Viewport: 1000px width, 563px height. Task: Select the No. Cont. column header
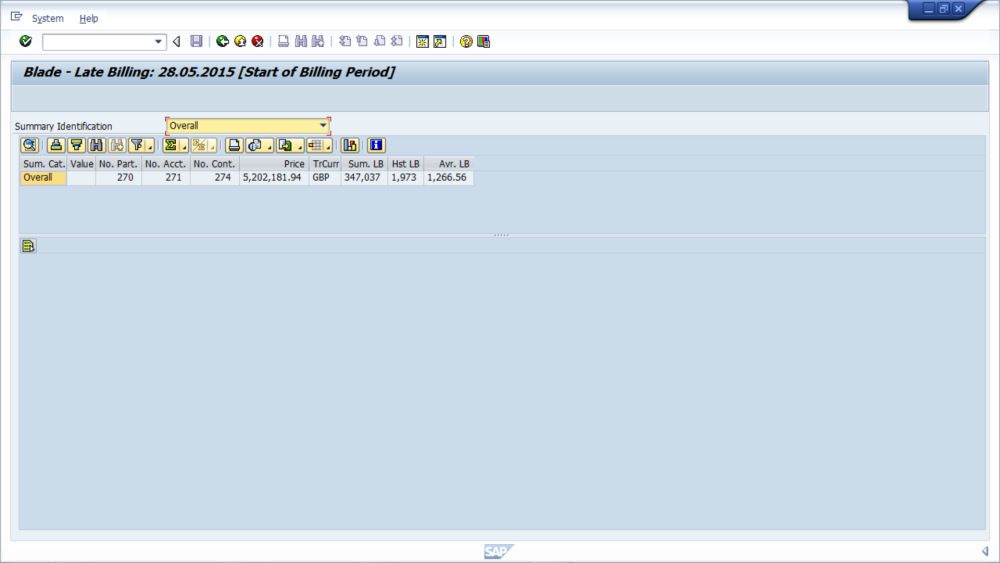pos(215,164)
